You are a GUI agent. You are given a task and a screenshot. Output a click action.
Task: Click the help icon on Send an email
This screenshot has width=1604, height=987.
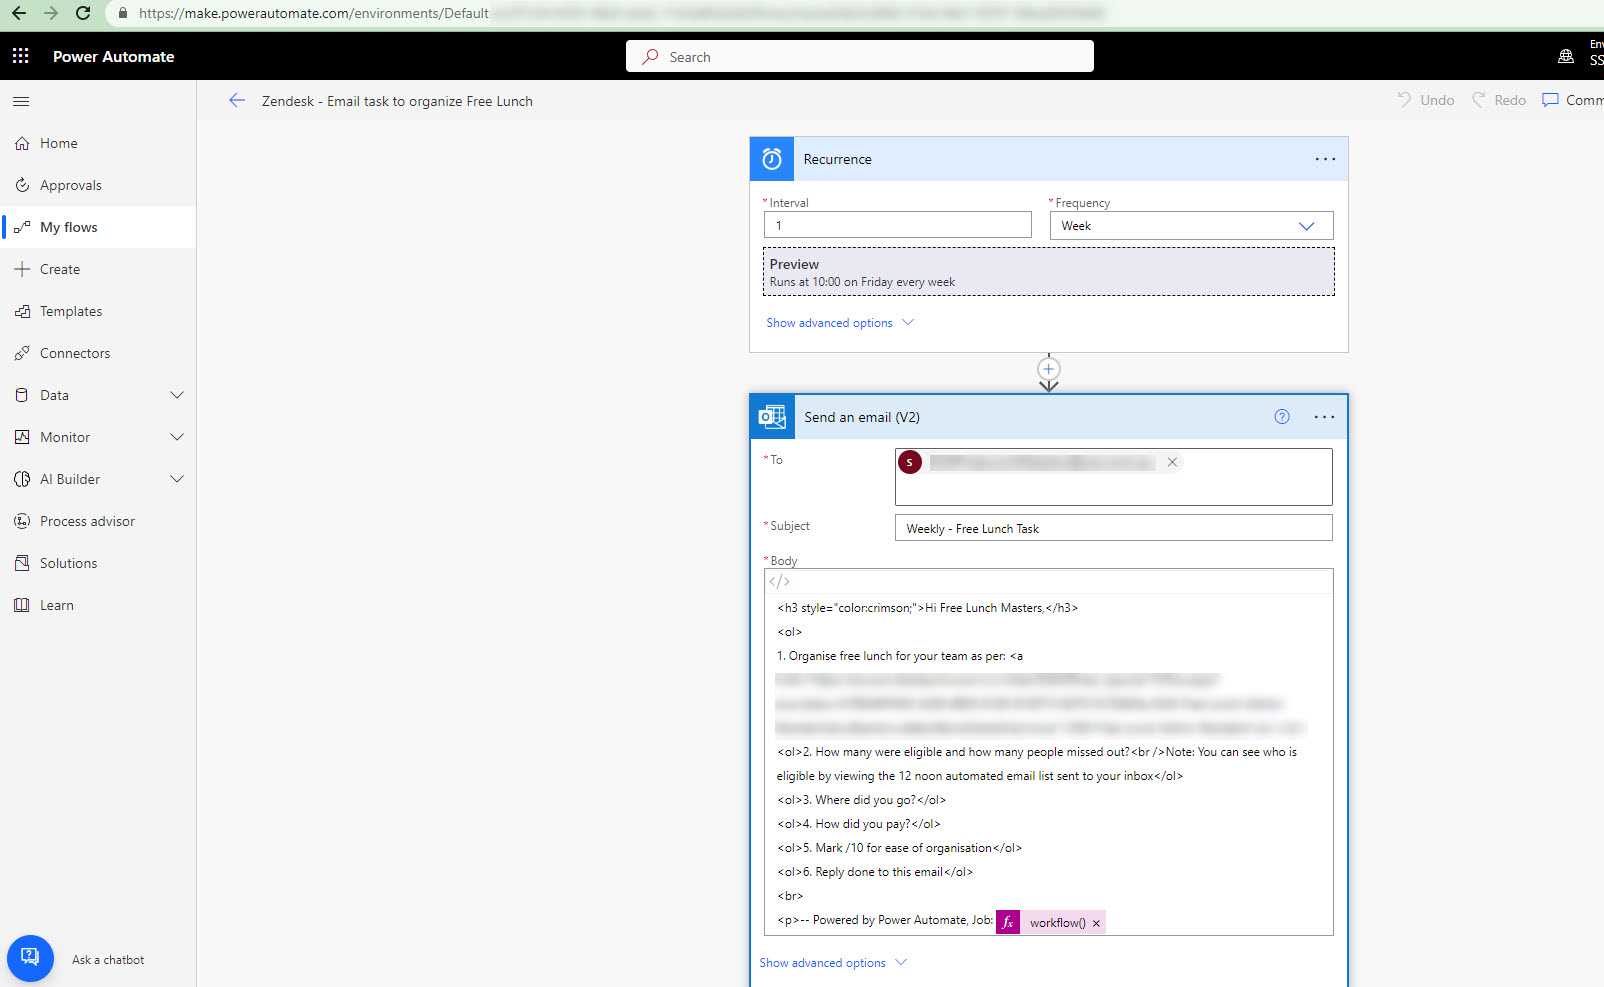[x=1282, y=417]
